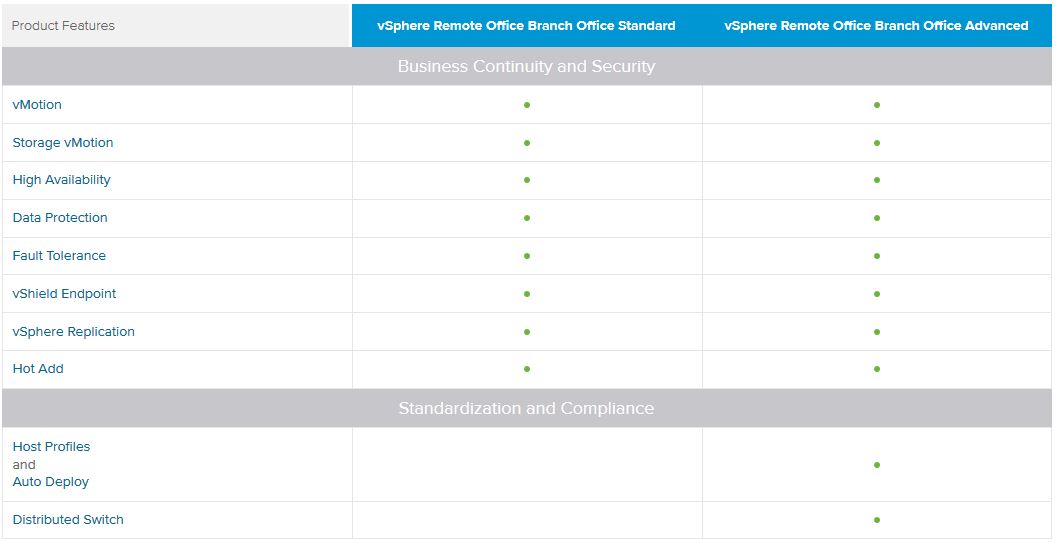The height and width of the screenshot is (543, 1056).
Task: Open the vShield Endpoint link
Action: [x=64, y=294]
